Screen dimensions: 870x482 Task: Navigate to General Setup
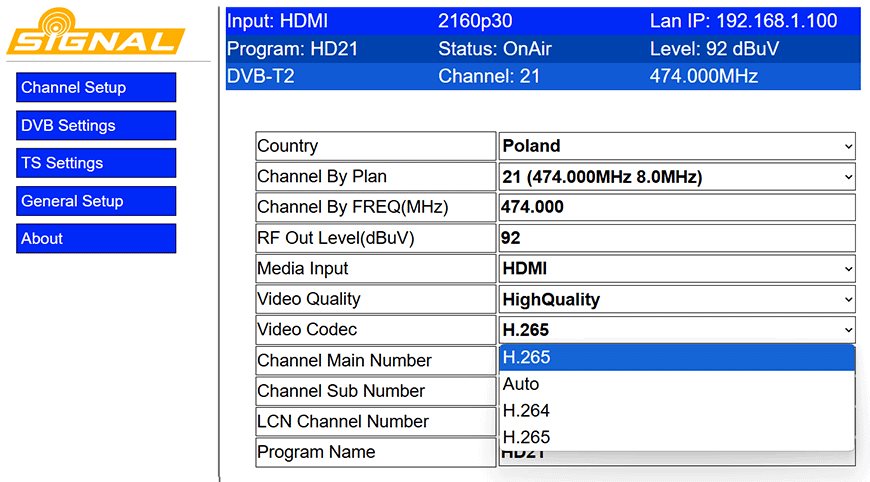[x=96, y=201]
